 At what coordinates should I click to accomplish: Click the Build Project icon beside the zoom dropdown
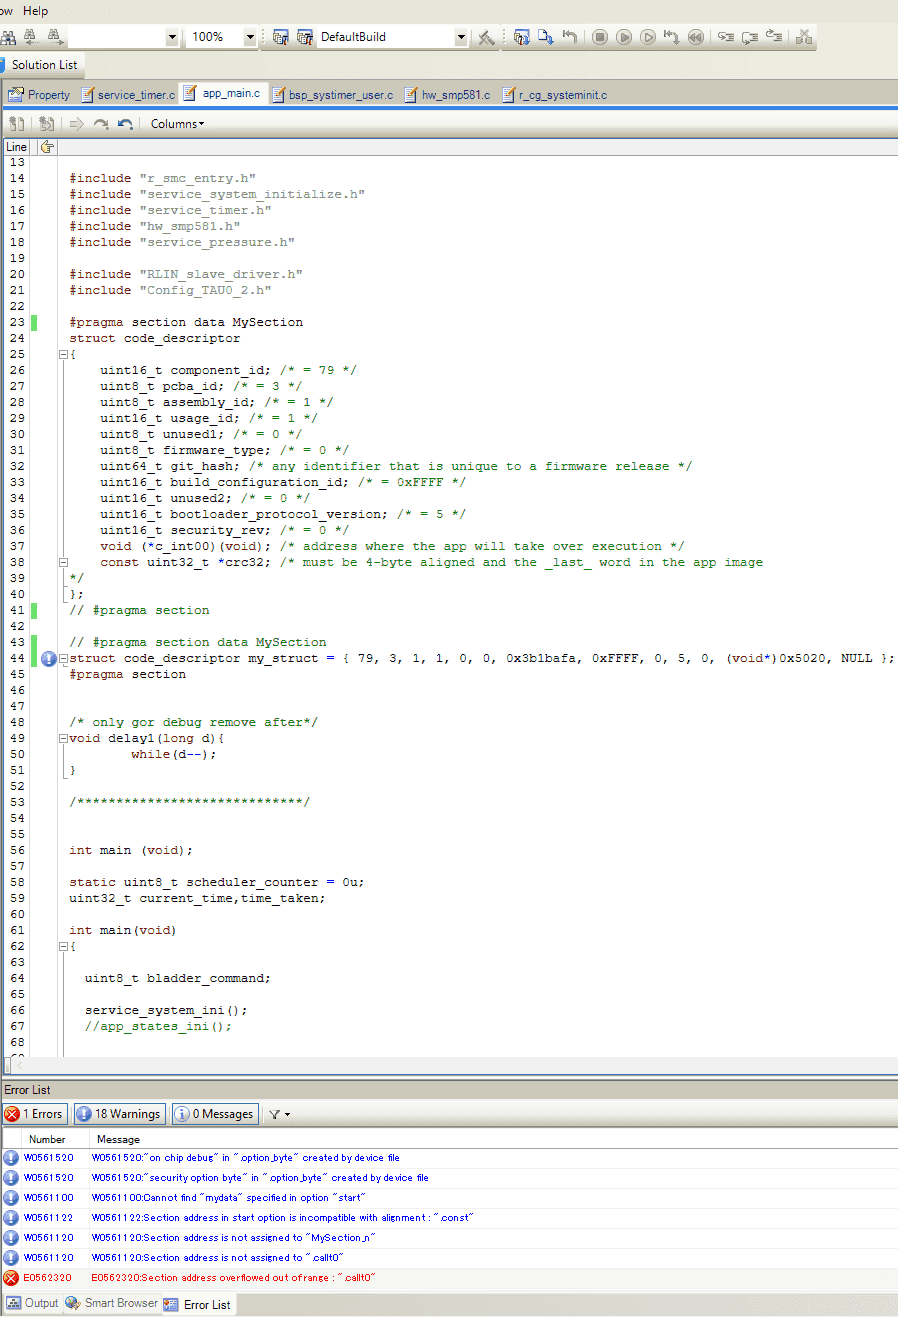[x=280, y=37]
